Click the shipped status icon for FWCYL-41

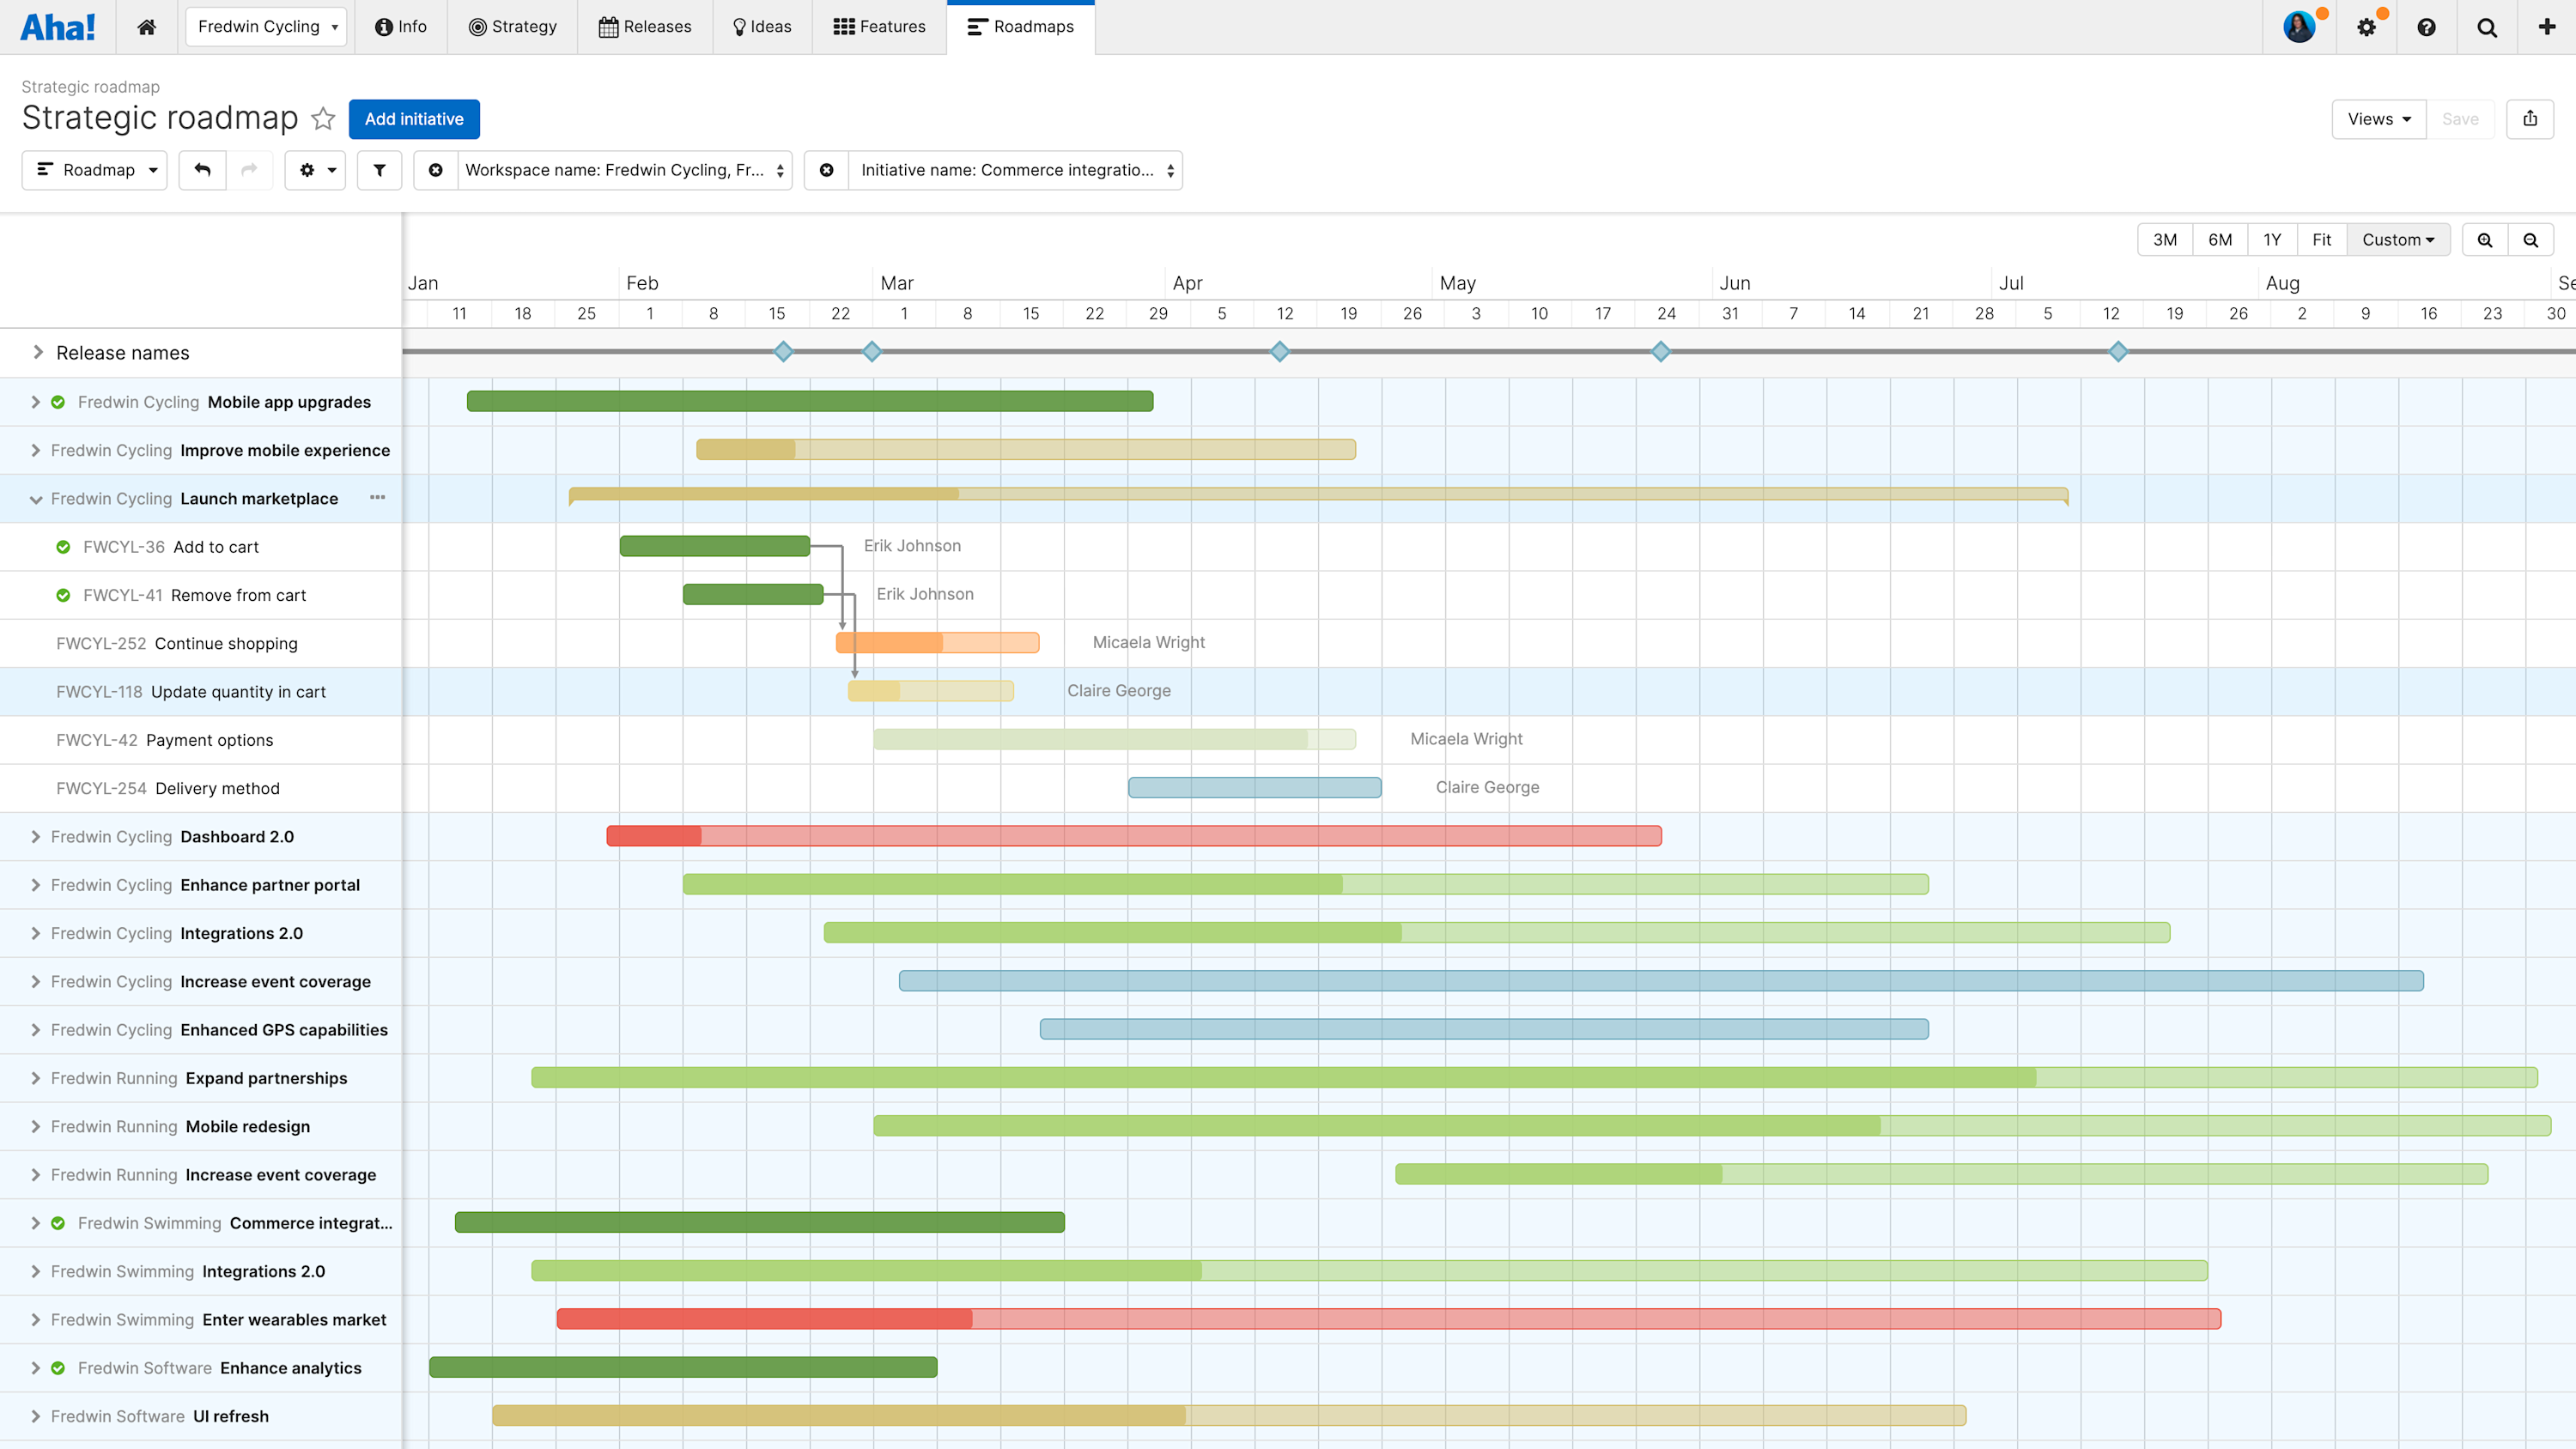click(63, 595)
